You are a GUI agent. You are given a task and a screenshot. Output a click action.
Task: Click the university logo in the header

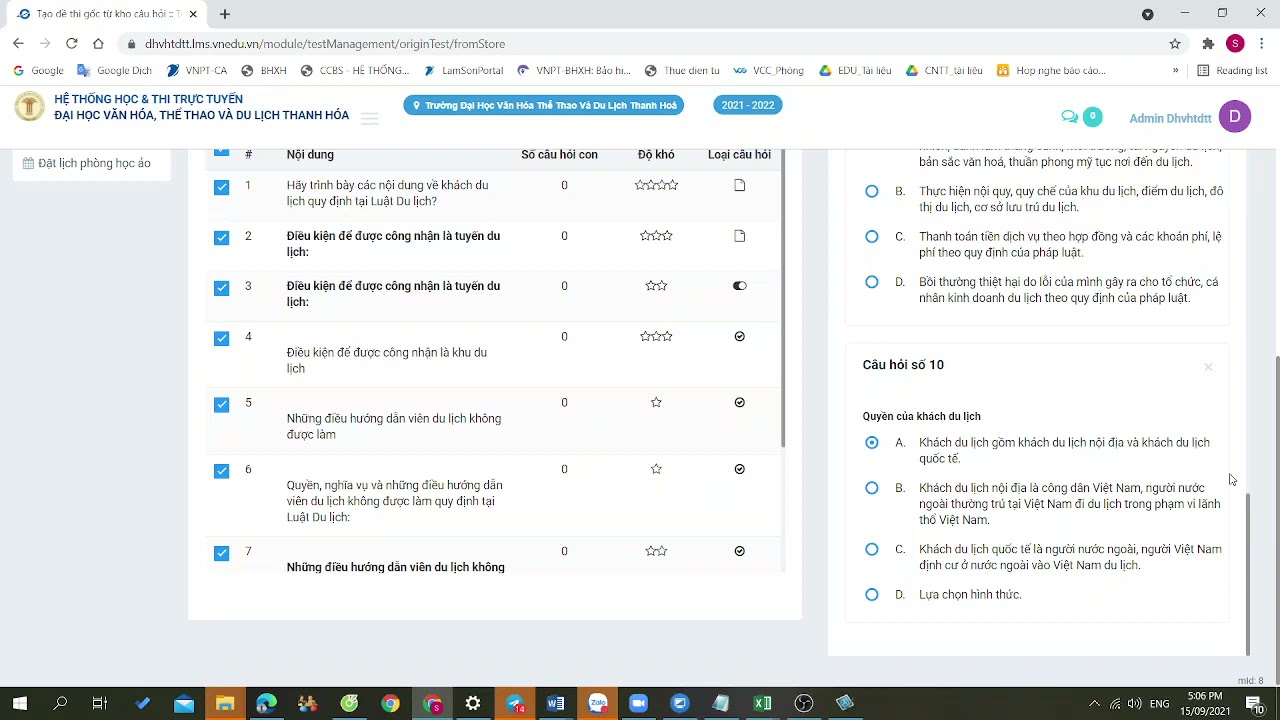pos(29,106)
